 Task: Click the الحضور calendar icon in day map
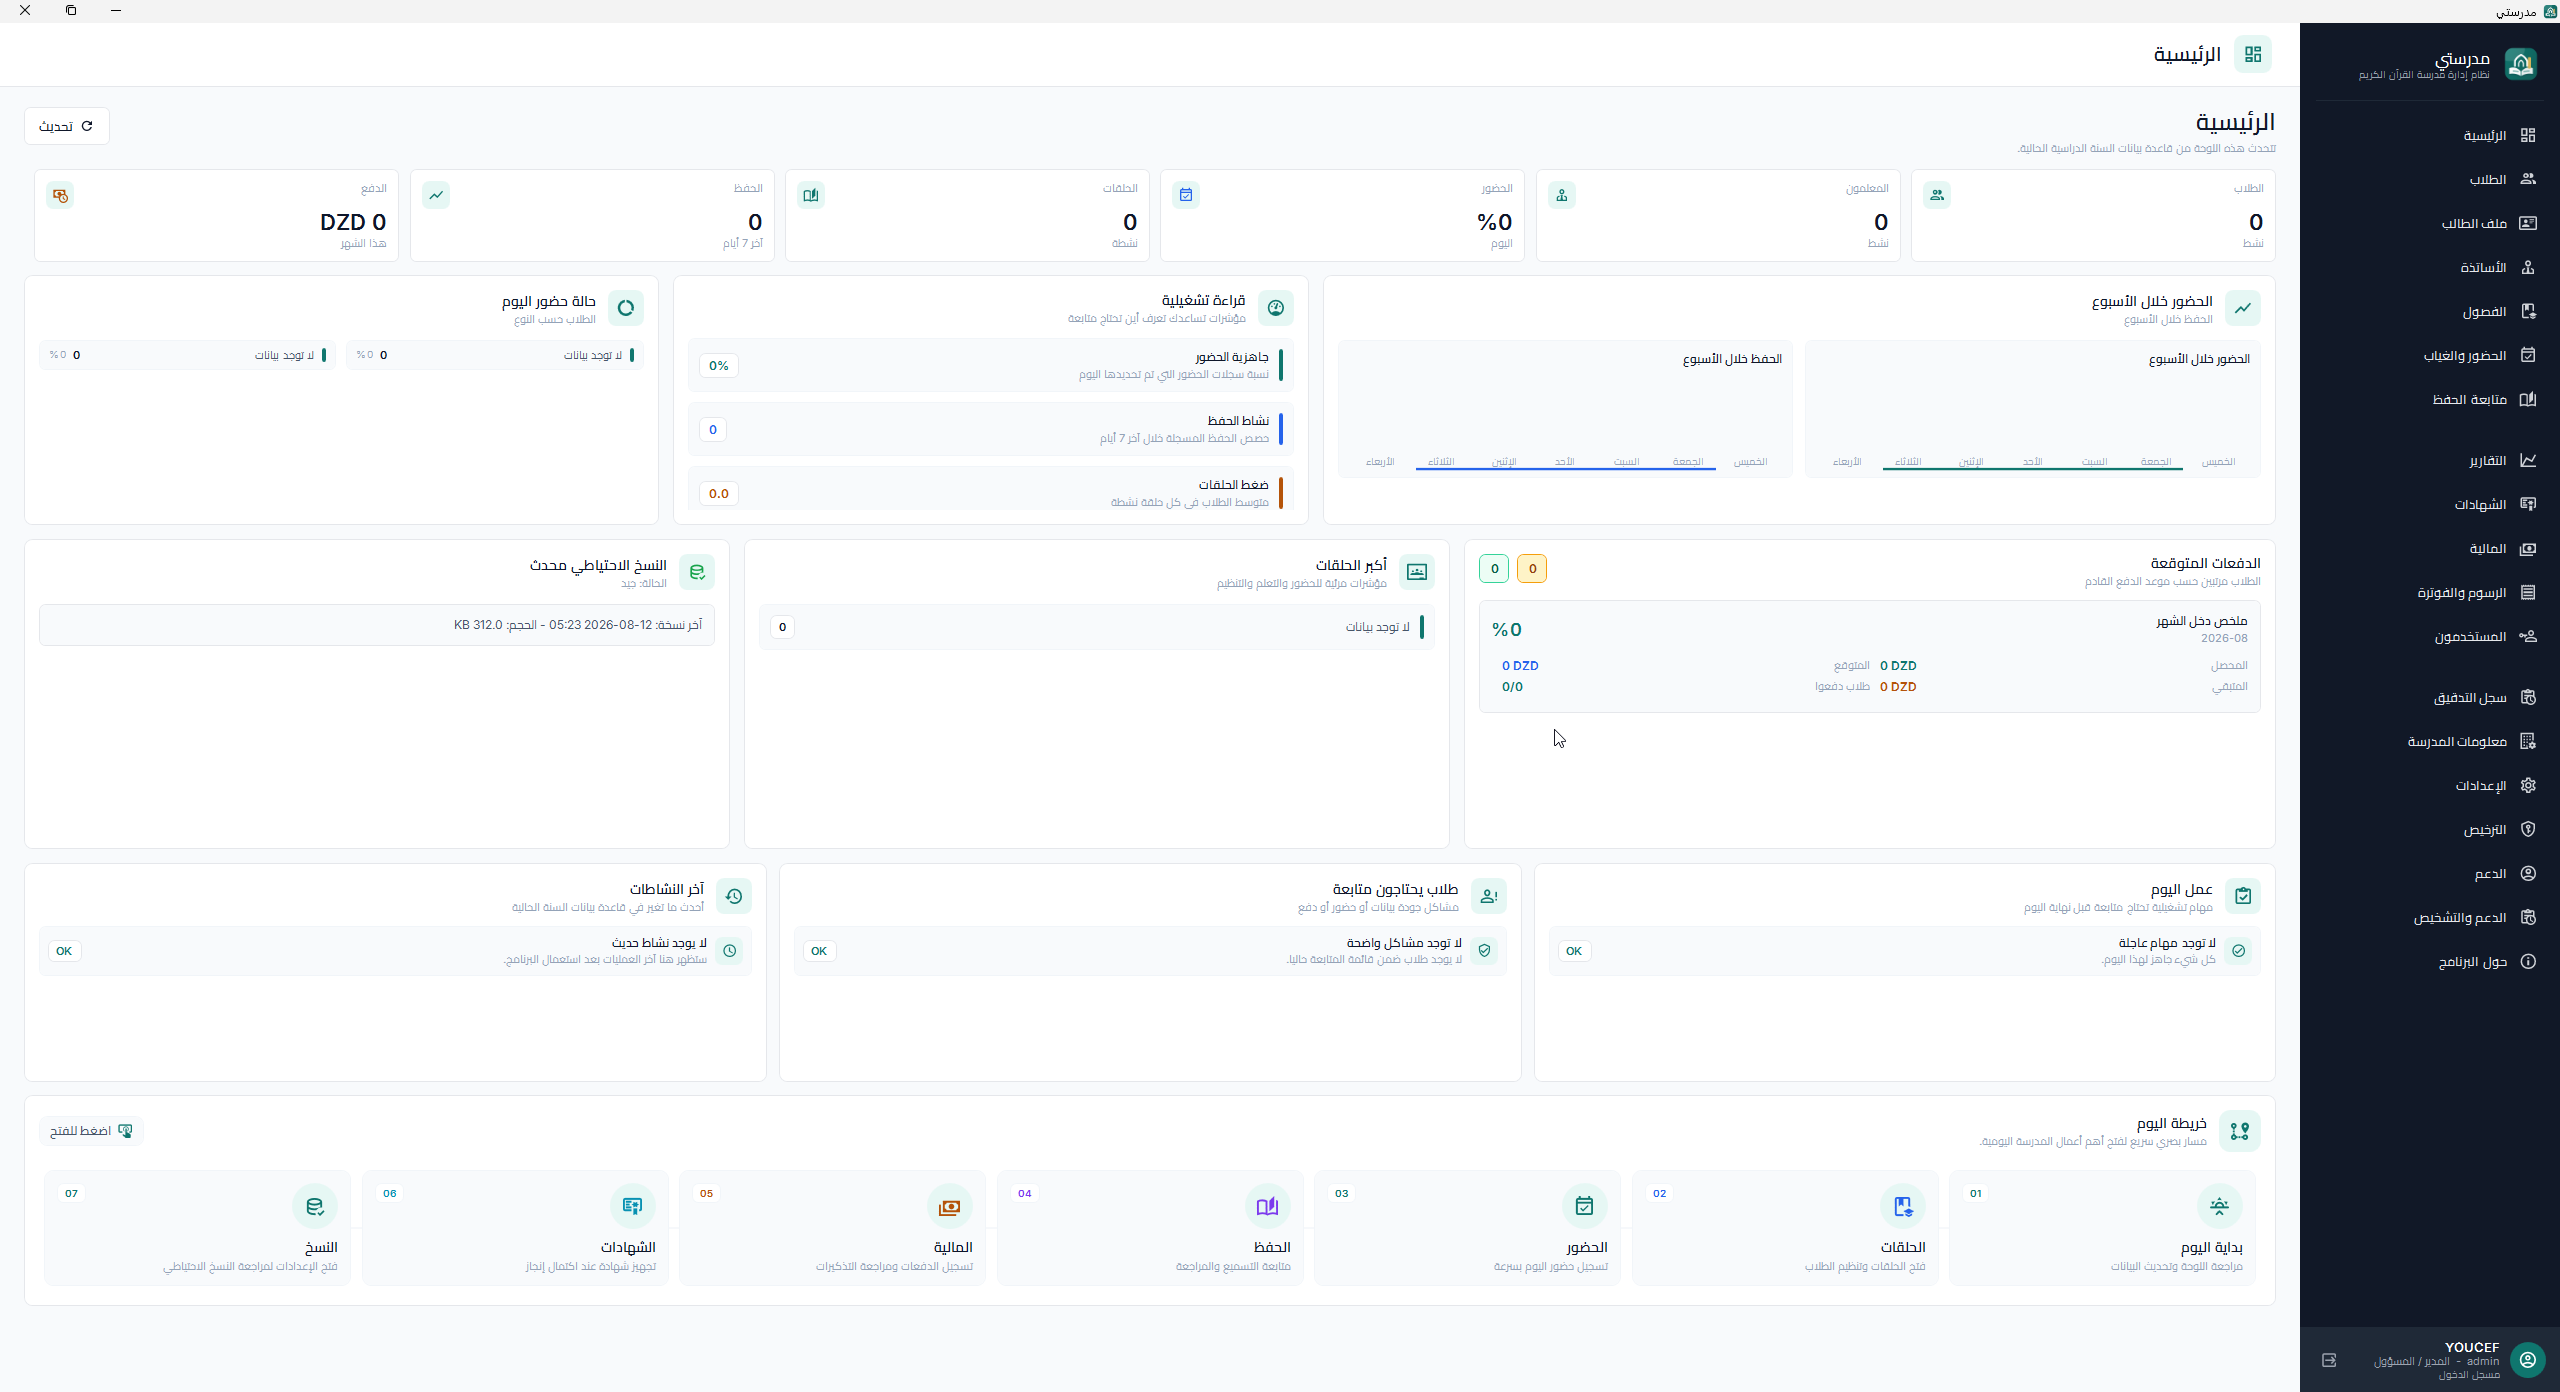1584,1206
